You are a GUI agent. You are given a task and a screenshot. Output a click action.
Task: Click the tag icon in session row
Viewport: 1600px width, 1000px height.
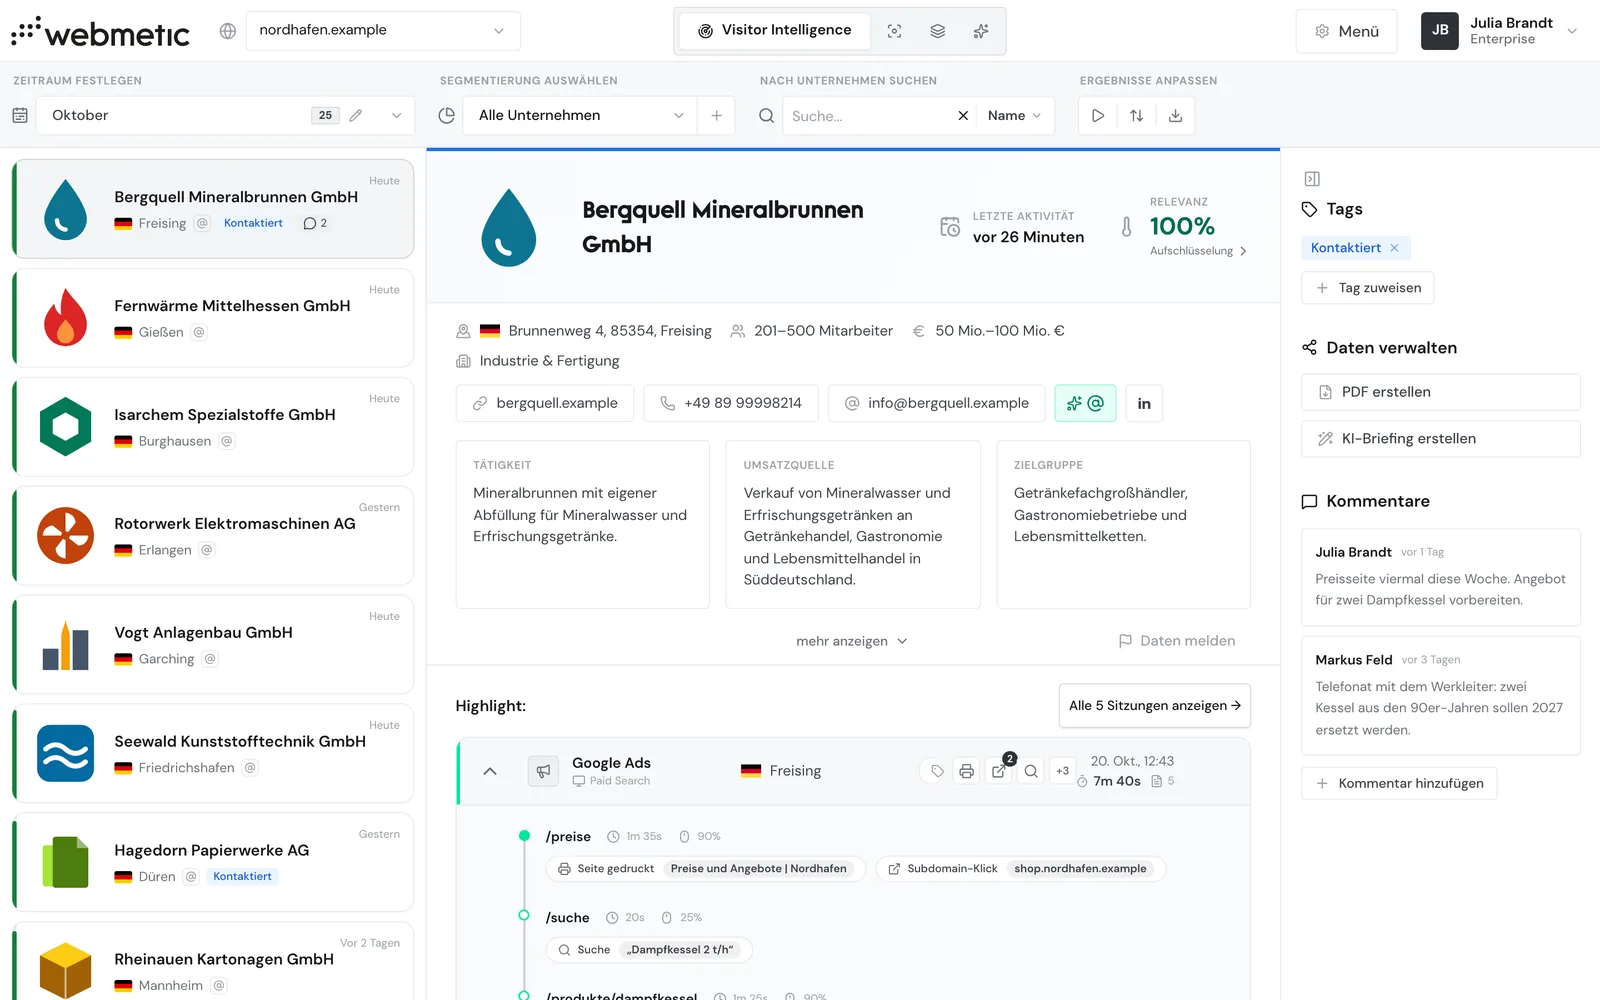pos(937,771)
